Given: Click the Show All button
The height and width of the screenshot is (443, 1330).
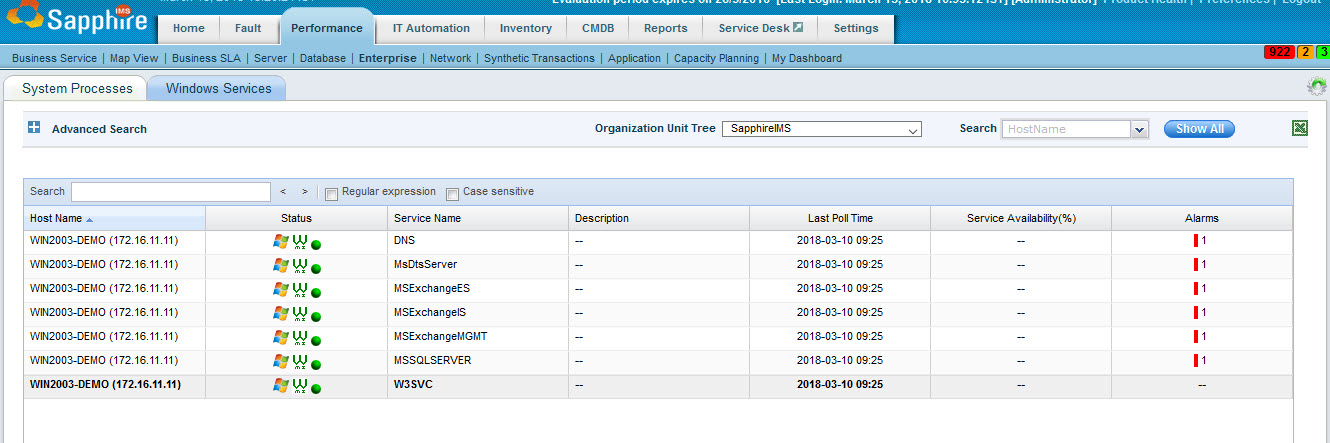Looking at the screenshot, I should click(1199, 129).
